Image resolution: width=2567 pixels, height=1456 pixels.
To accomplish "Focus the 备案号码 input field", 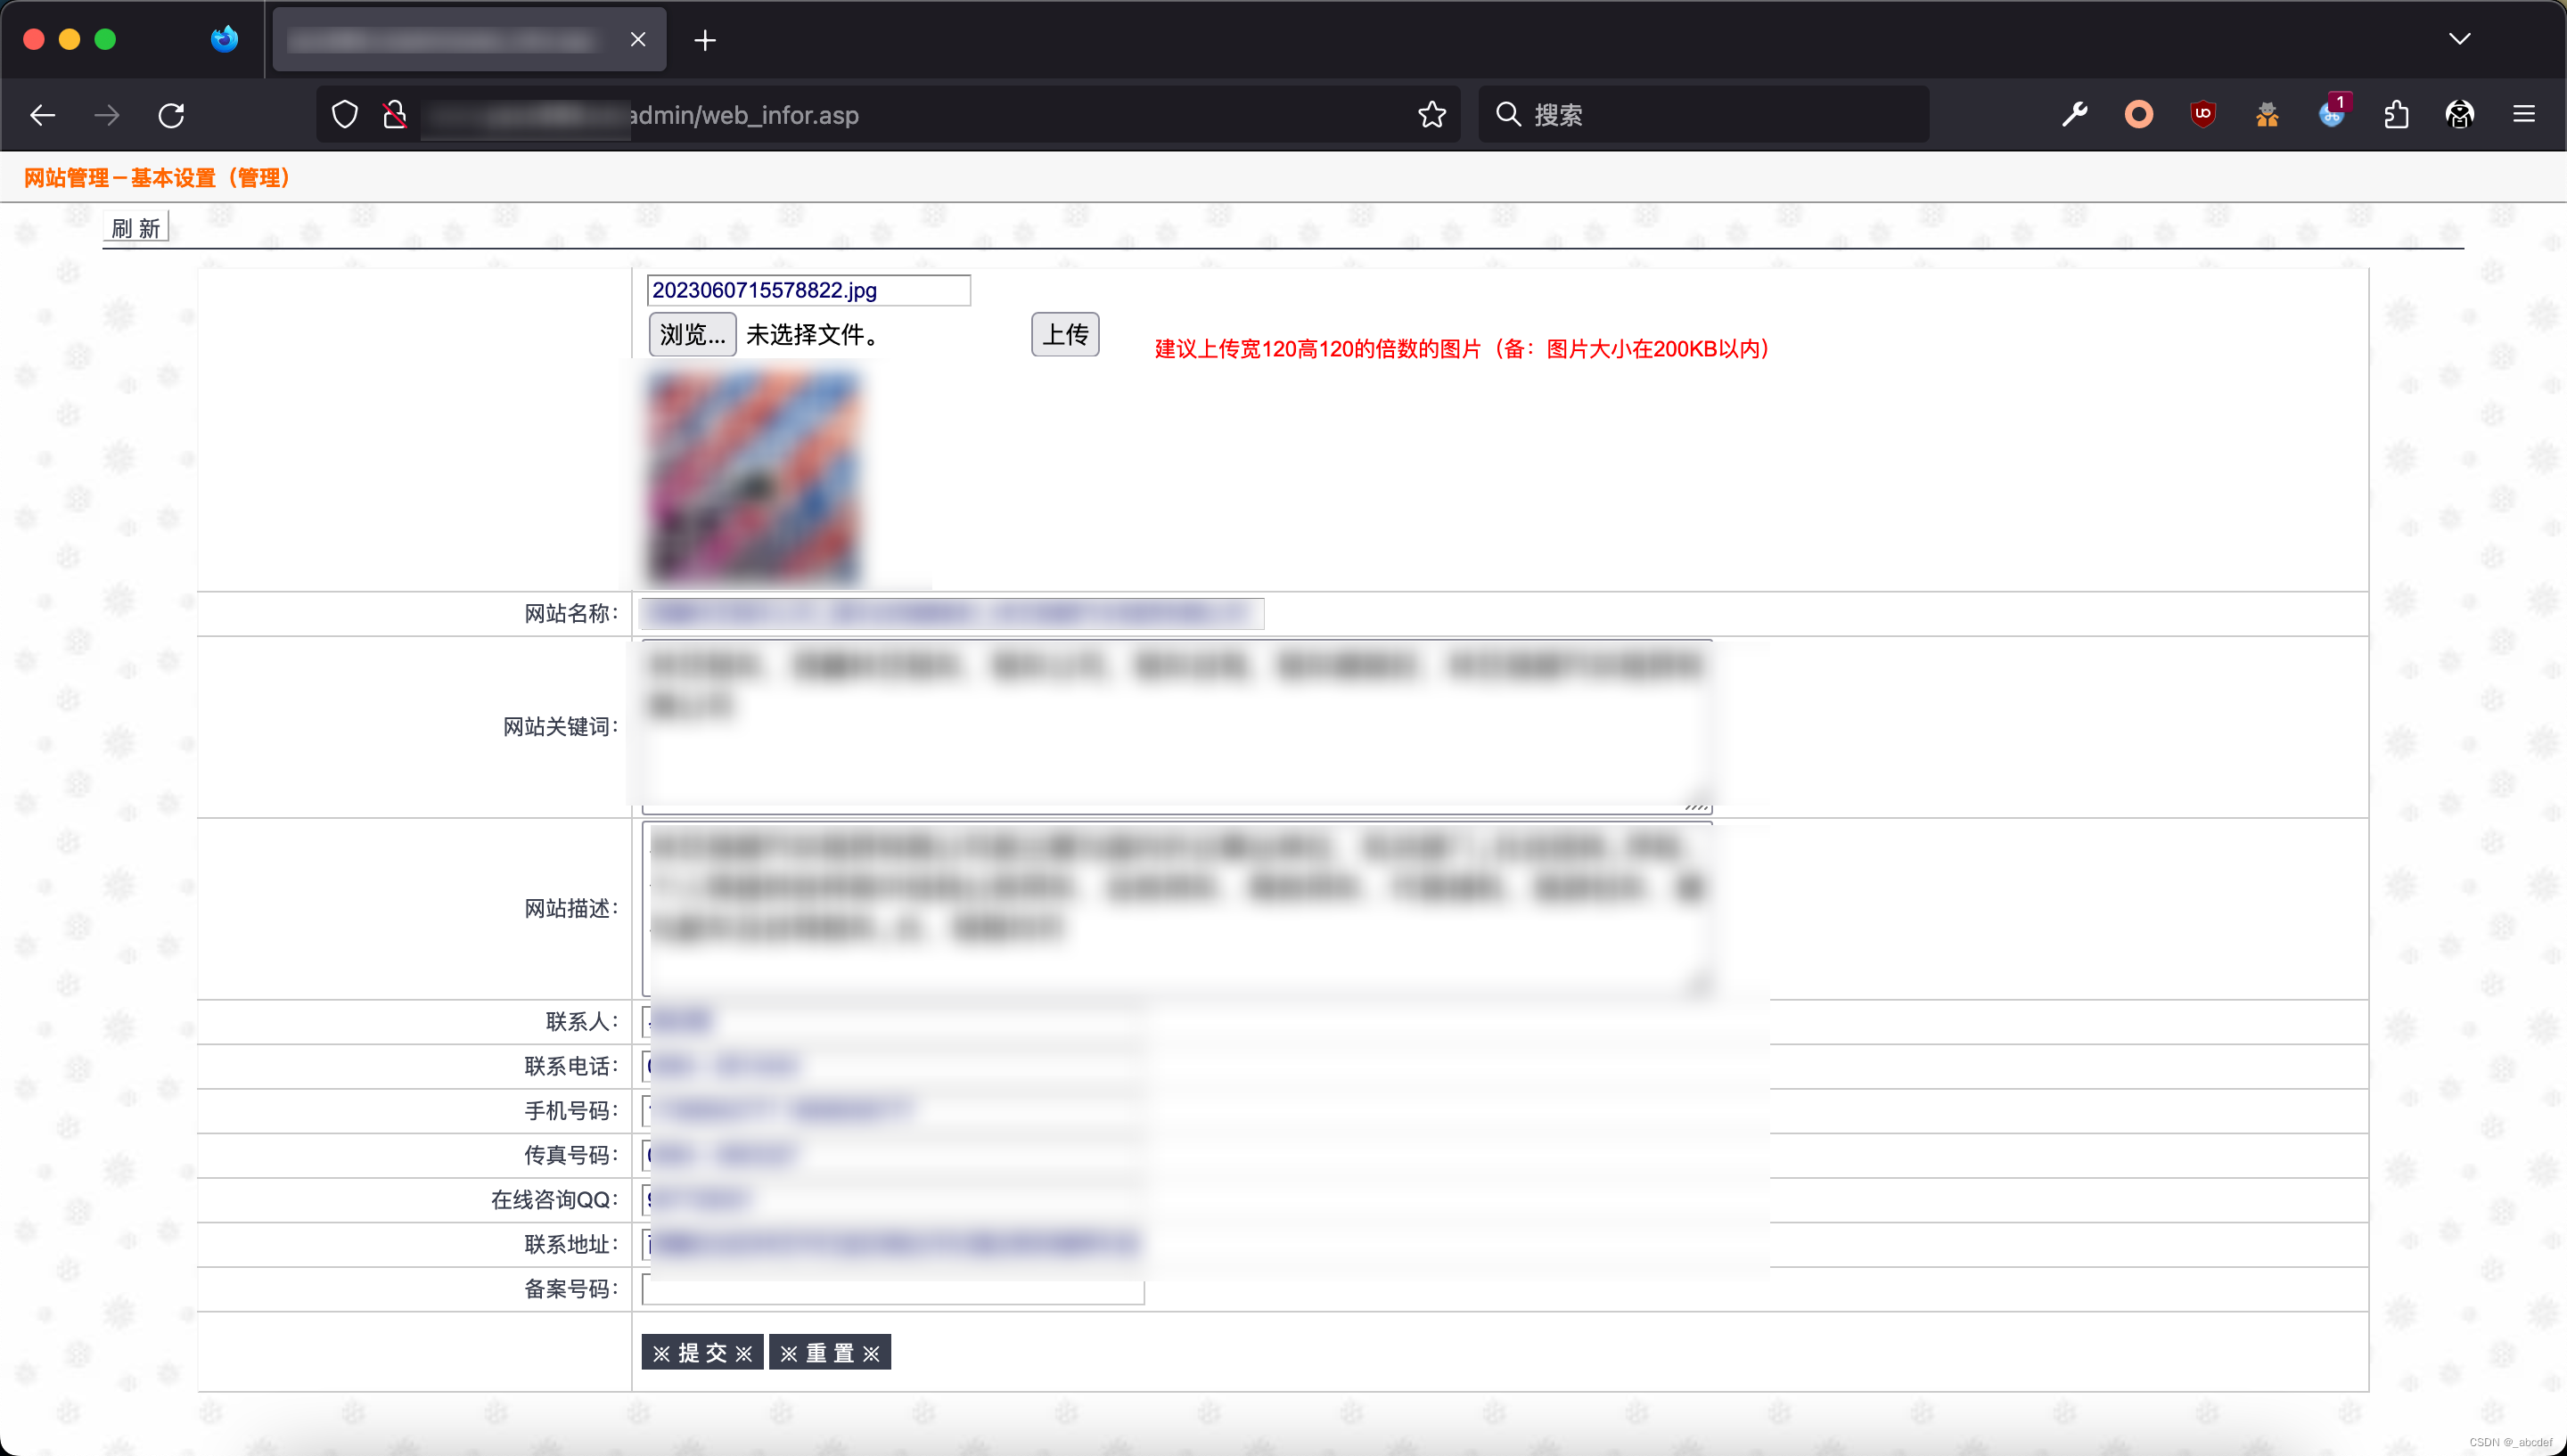I will [893, 1291].
